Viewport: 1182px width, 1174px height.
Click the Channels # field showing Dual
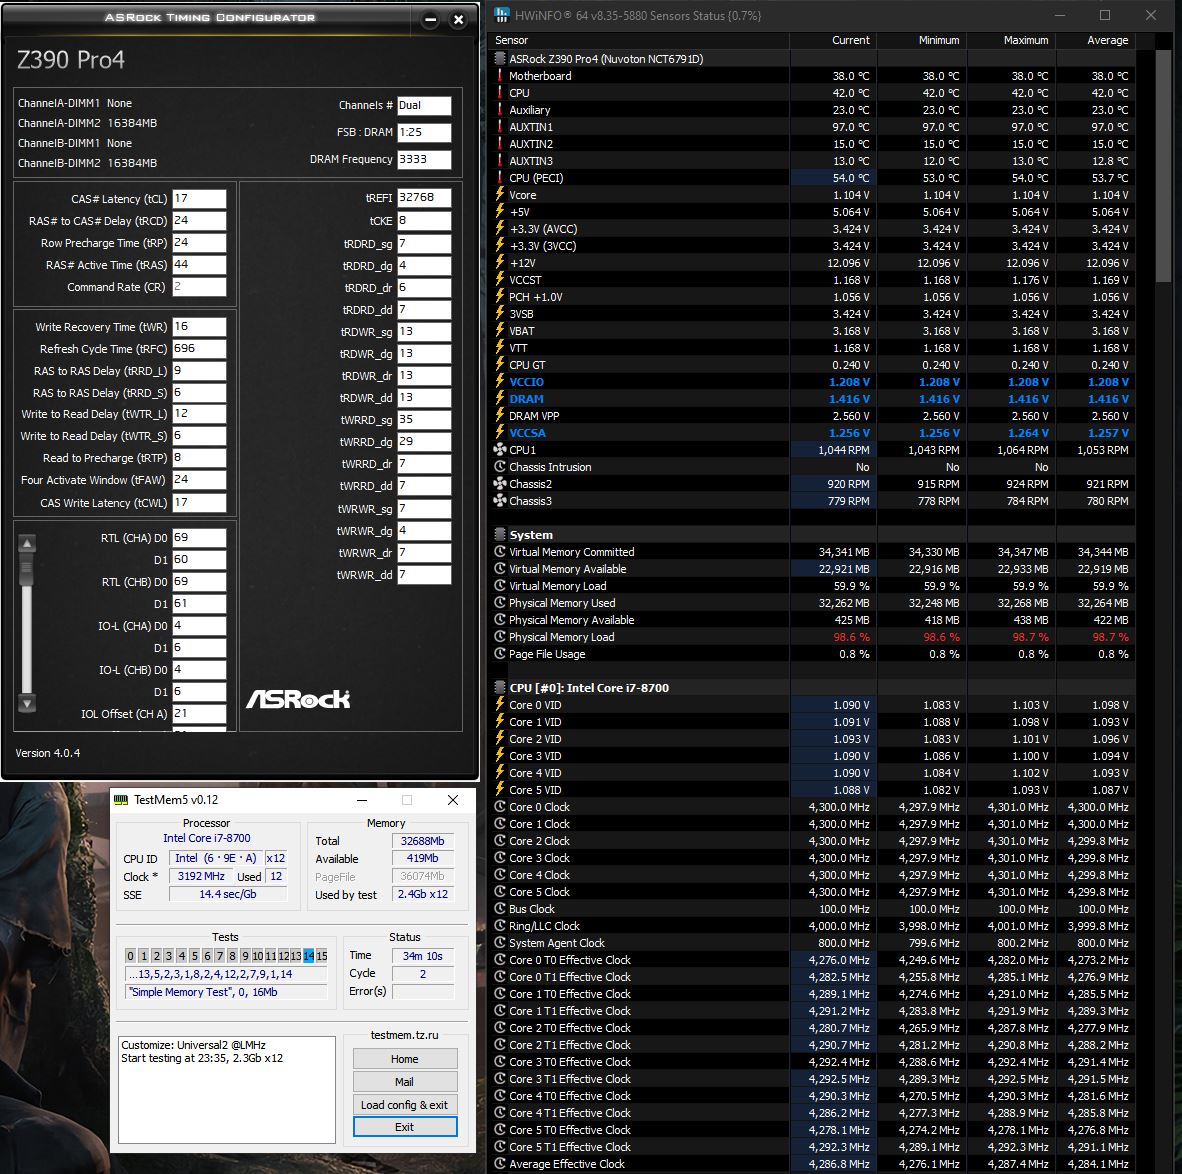424,106
